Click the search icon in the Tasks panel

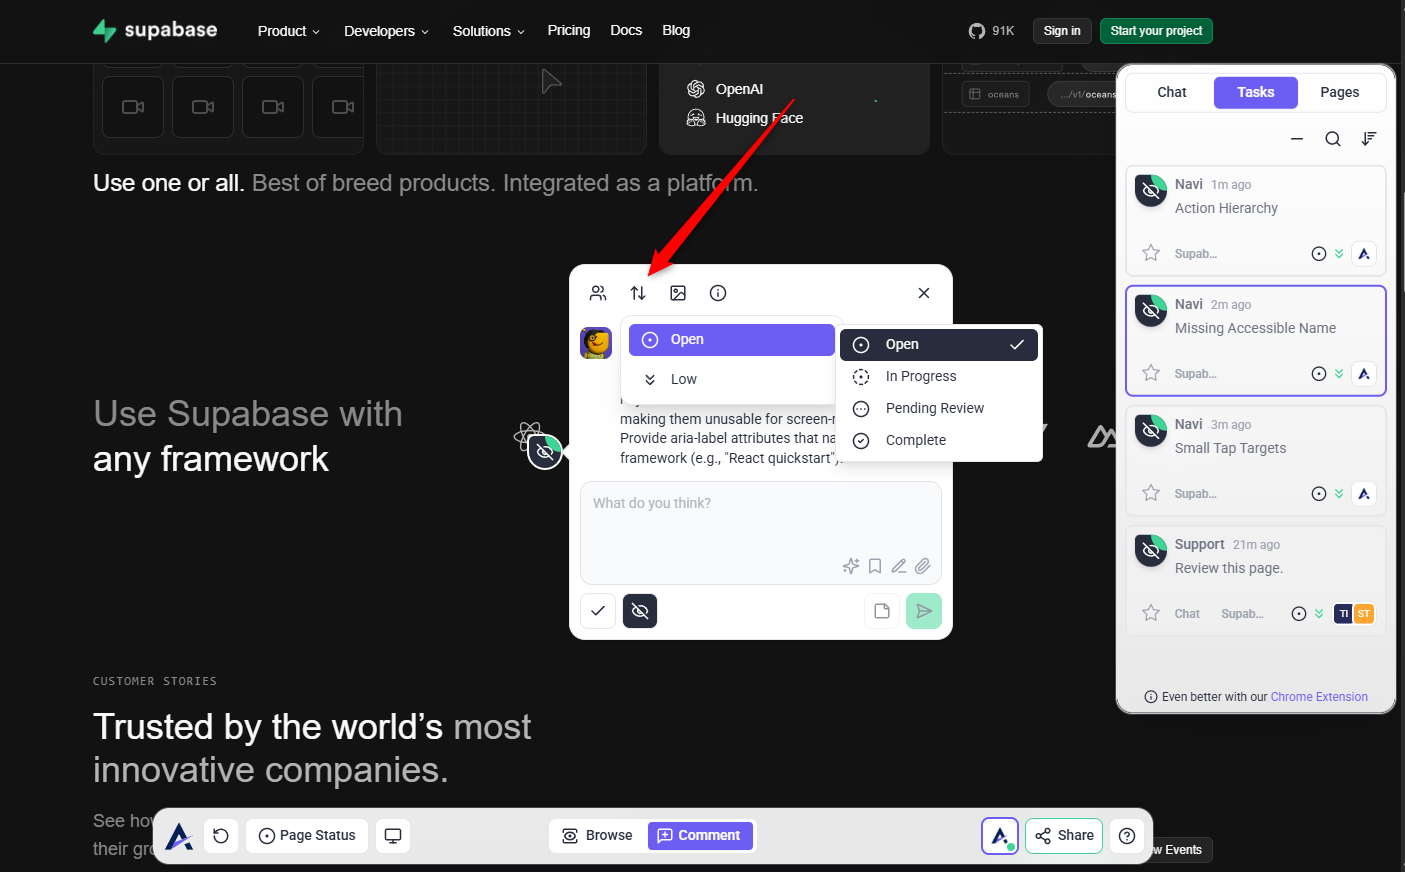click(x=1333, y=139)
